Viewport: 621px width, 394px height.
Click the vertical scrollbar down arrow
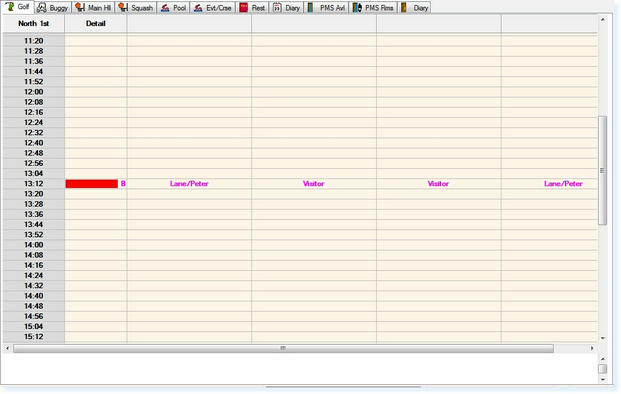[603, 338]
